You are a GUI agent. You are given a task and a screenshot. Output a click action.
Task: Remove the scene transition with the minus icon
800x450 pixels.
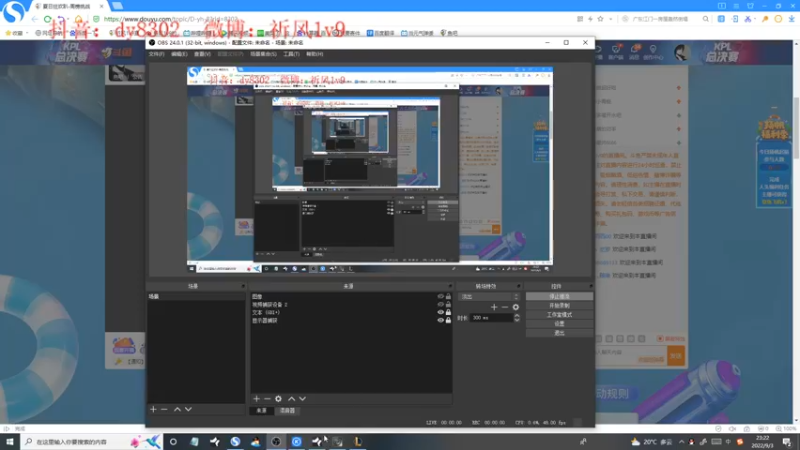(x=505, y=307)
